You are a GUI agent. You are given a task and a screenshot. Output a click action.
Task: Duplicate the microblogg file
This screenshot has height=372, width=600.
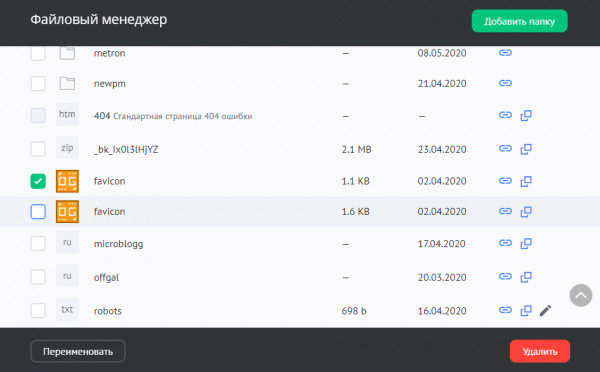tap(526, 243)
